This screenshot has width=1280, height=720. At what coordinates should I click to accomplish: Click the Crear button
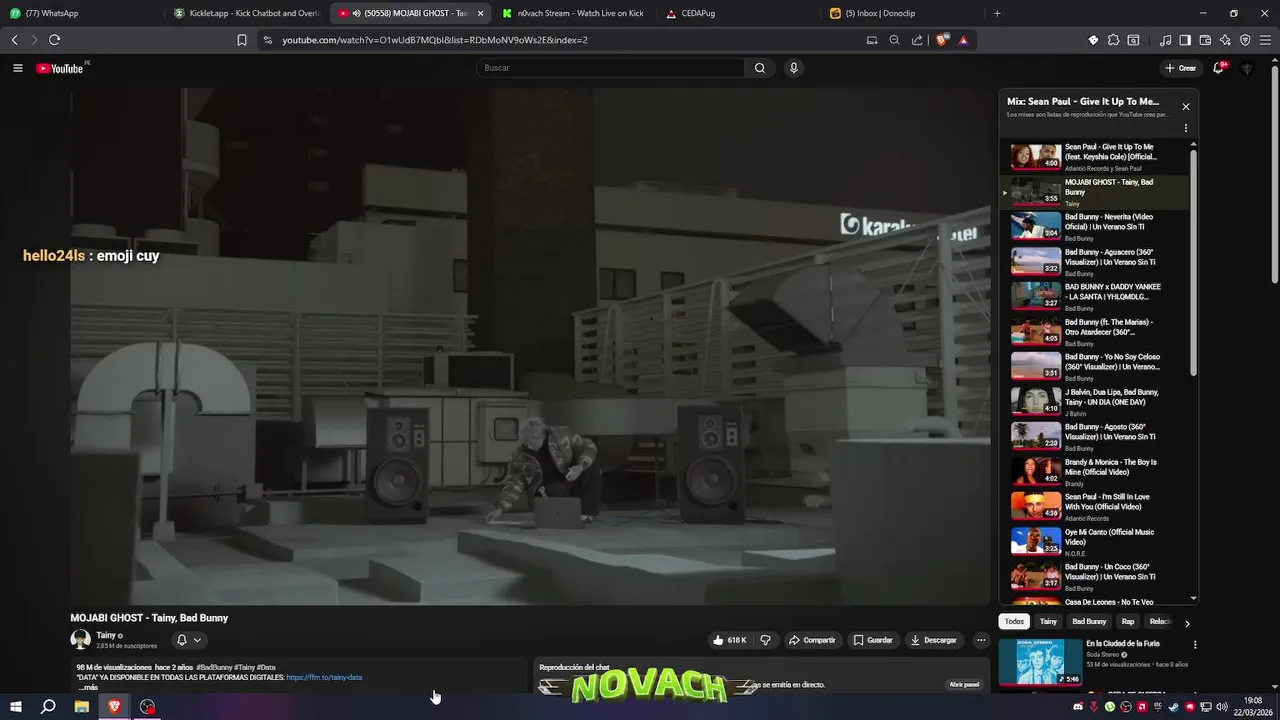(1180, 68)
